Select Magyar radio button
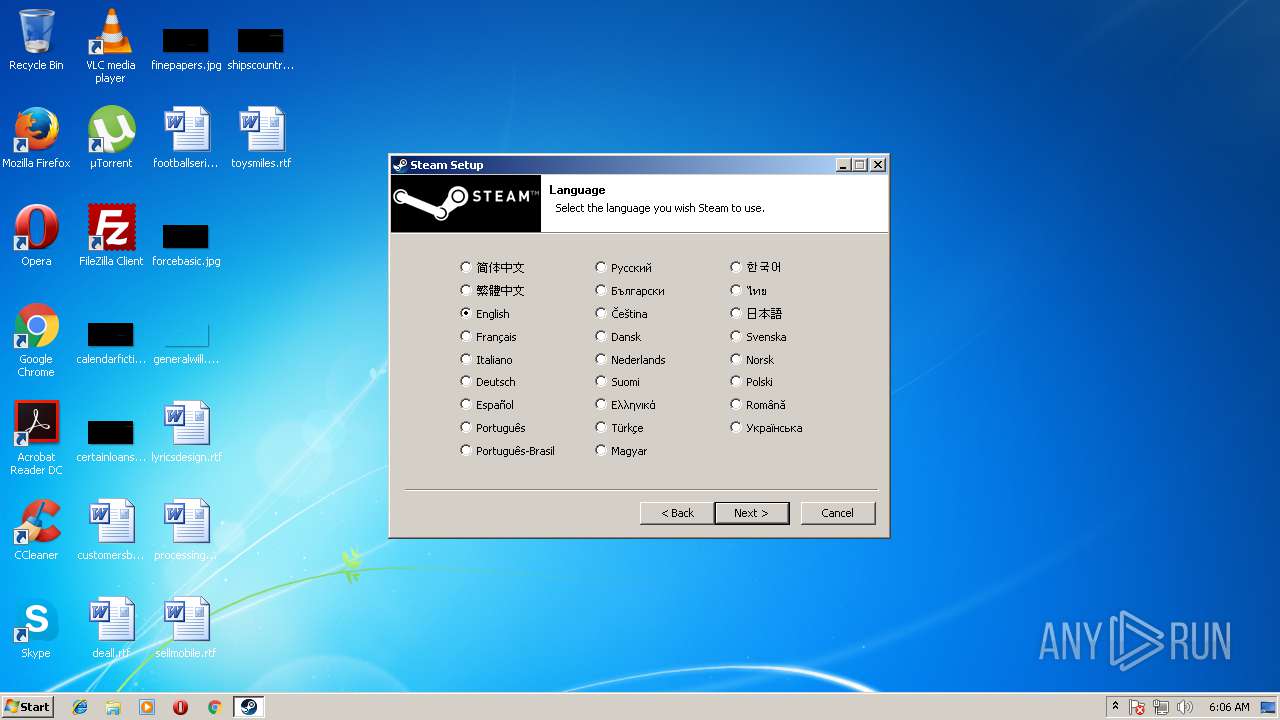Viewport: 1280px width, 720px height. pyautogui.click(x=622, y=450)
